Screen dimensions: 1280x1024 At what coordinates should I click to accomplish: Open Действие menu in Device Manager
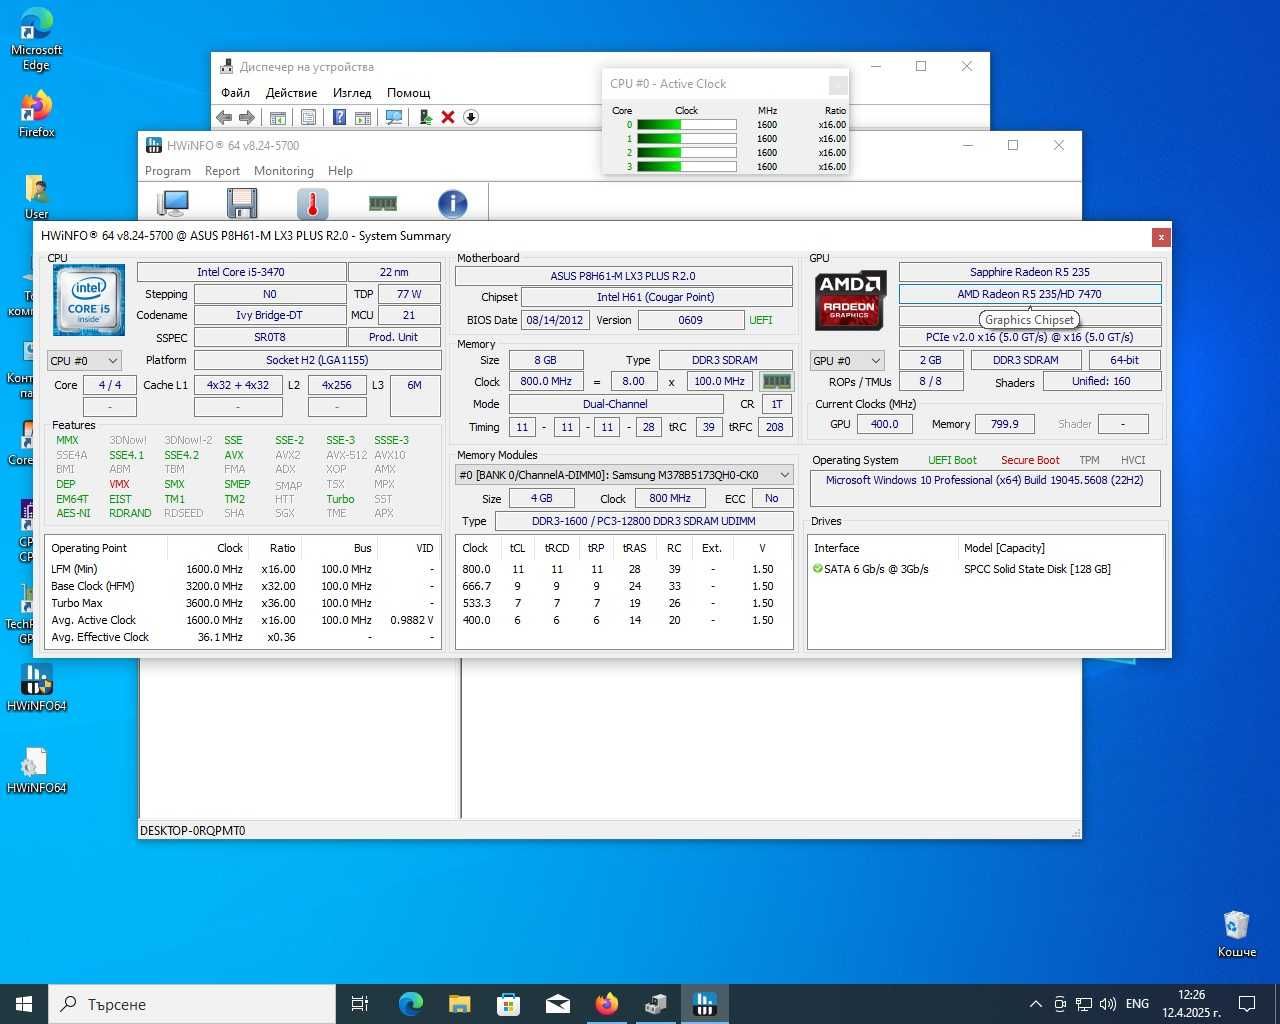tap(291, 93)
